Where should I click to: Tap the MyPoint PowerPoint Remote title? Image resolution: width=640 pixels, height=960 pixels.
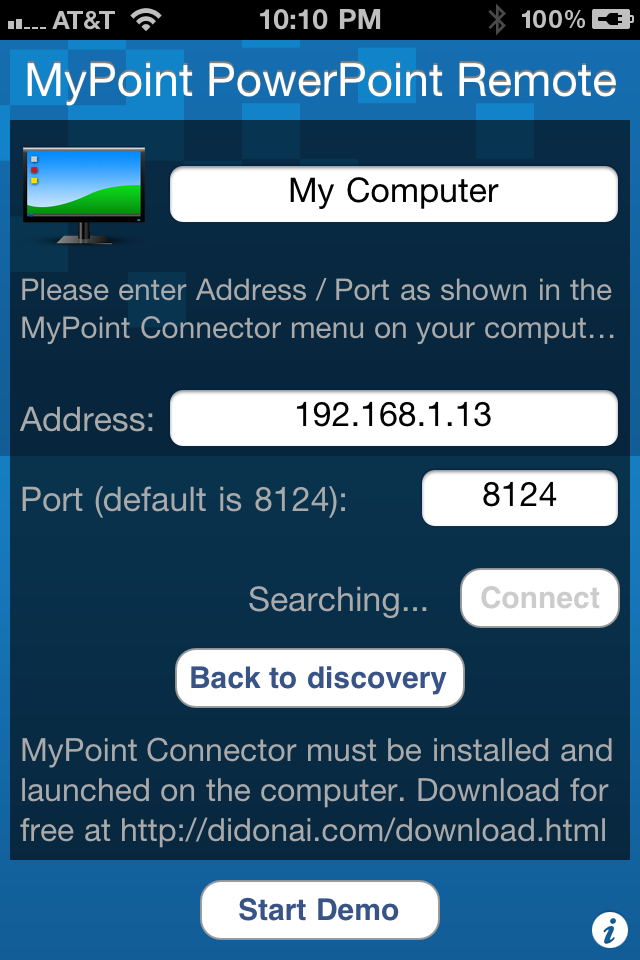coord(320,81)
